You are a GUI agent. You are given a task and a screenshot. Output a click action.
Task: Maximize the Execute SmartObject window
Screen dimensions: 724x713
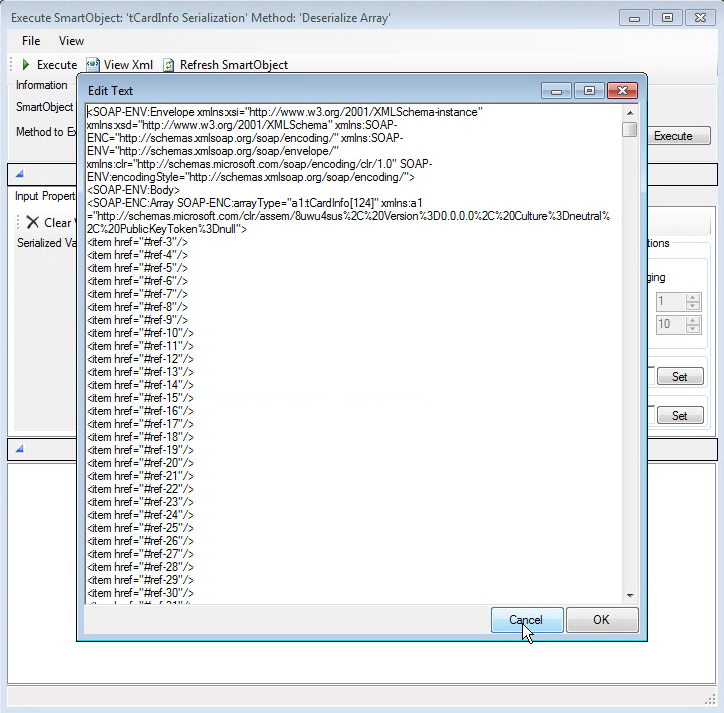668,18
